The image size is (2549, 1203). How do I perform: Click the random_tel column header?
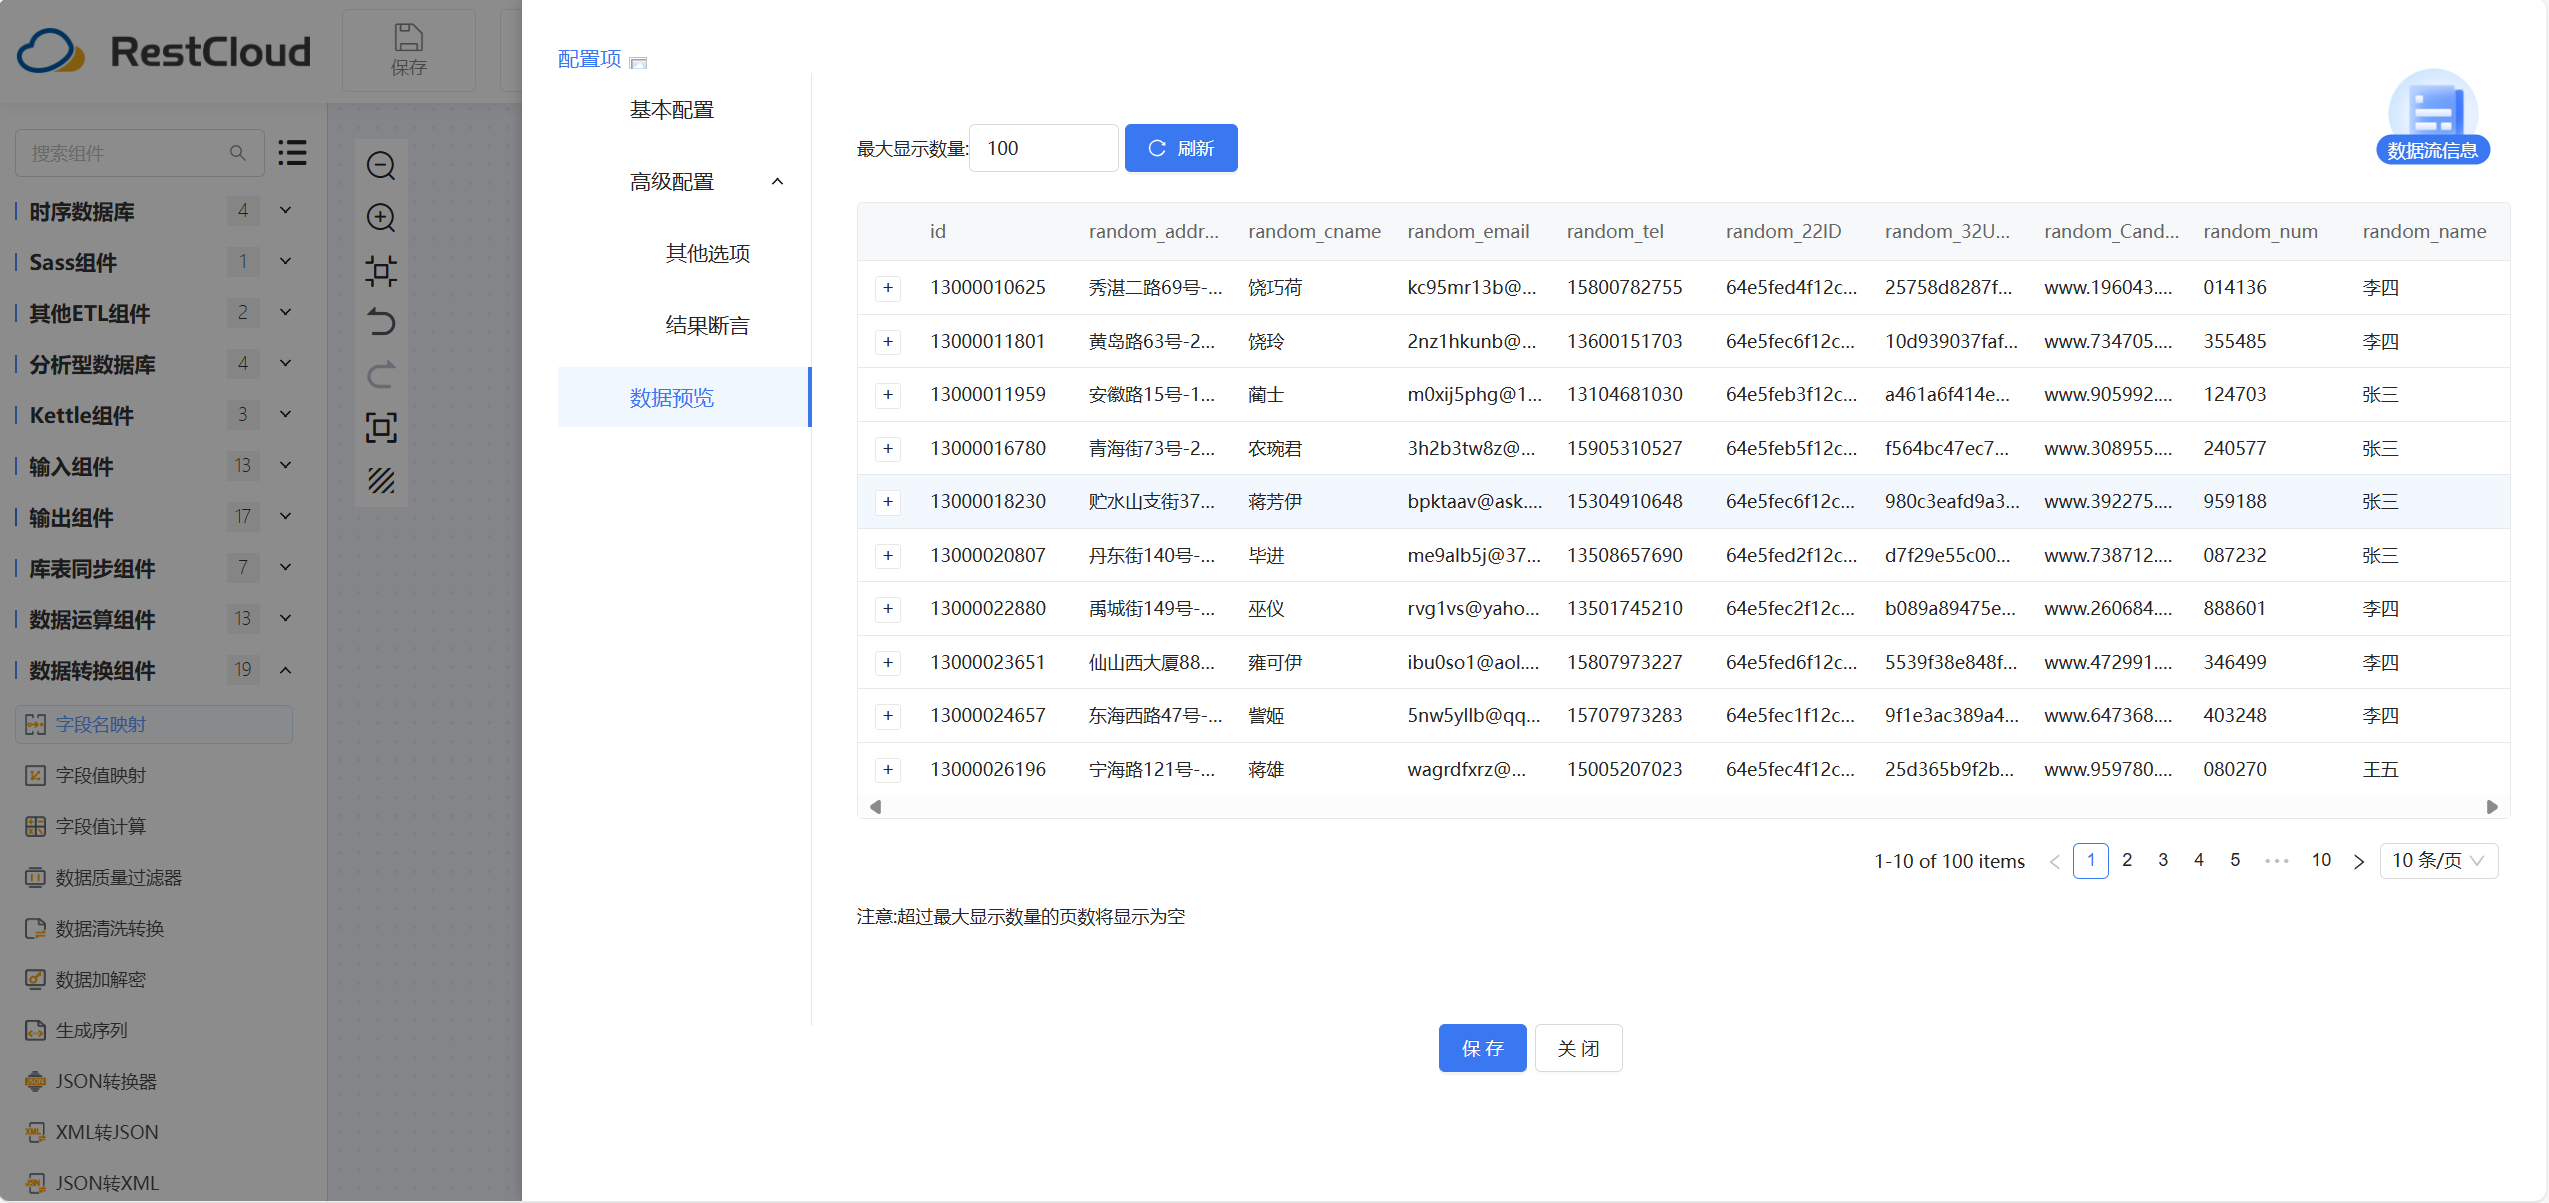(x=1615, y=231)
